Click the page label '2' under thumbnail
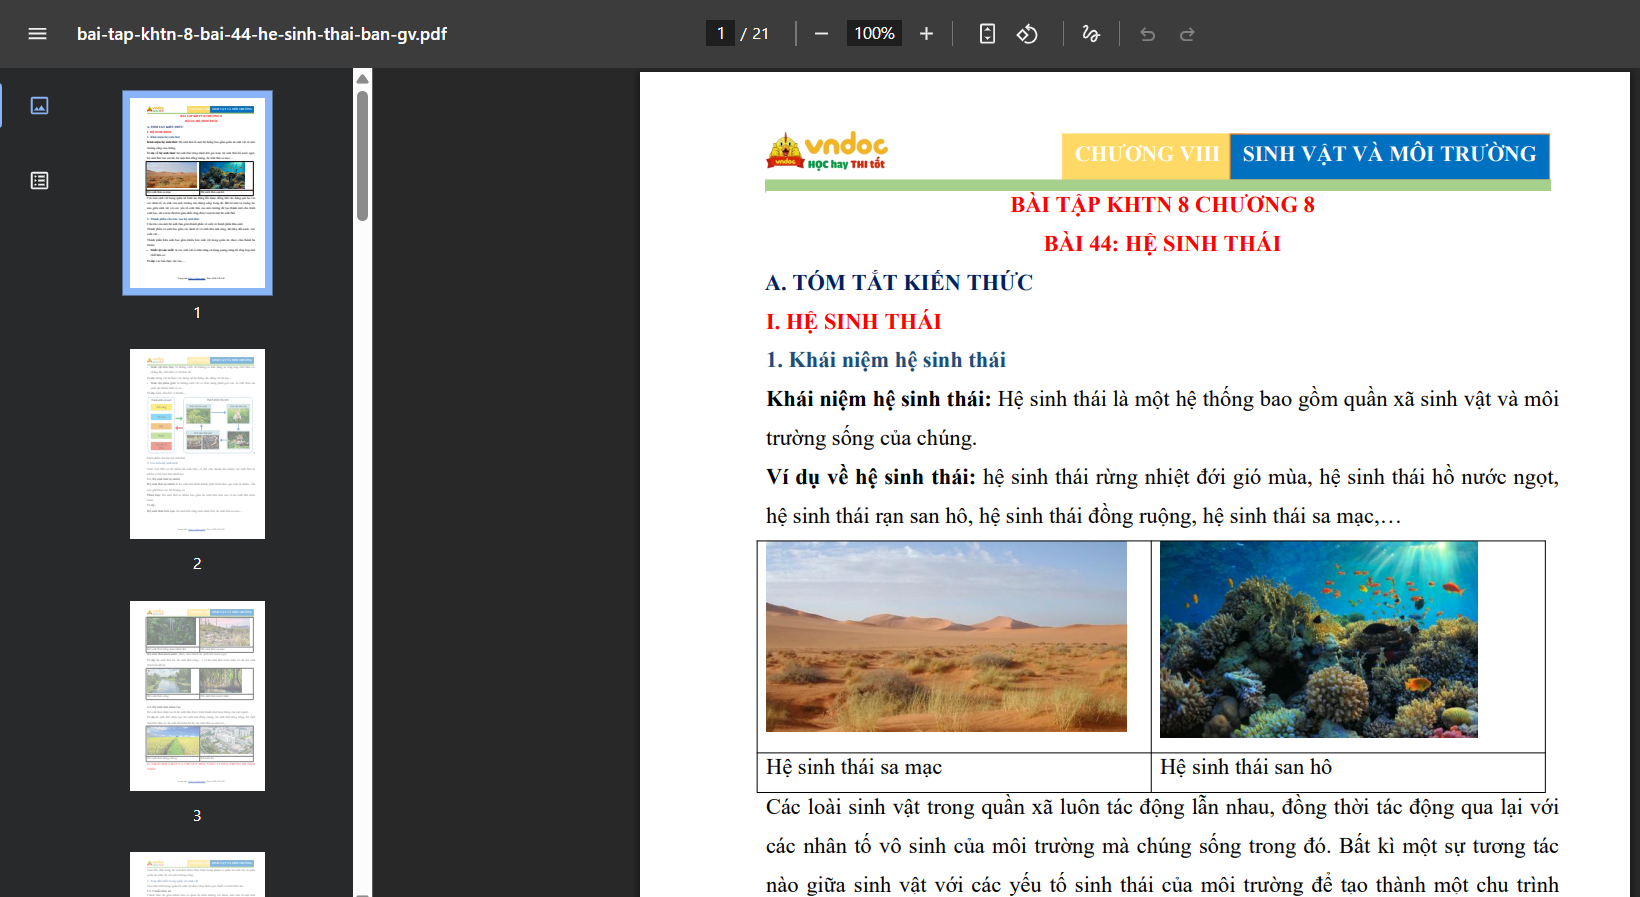Image resolution: width=1640 pixels, height=897 pixels. pos(197,564)
